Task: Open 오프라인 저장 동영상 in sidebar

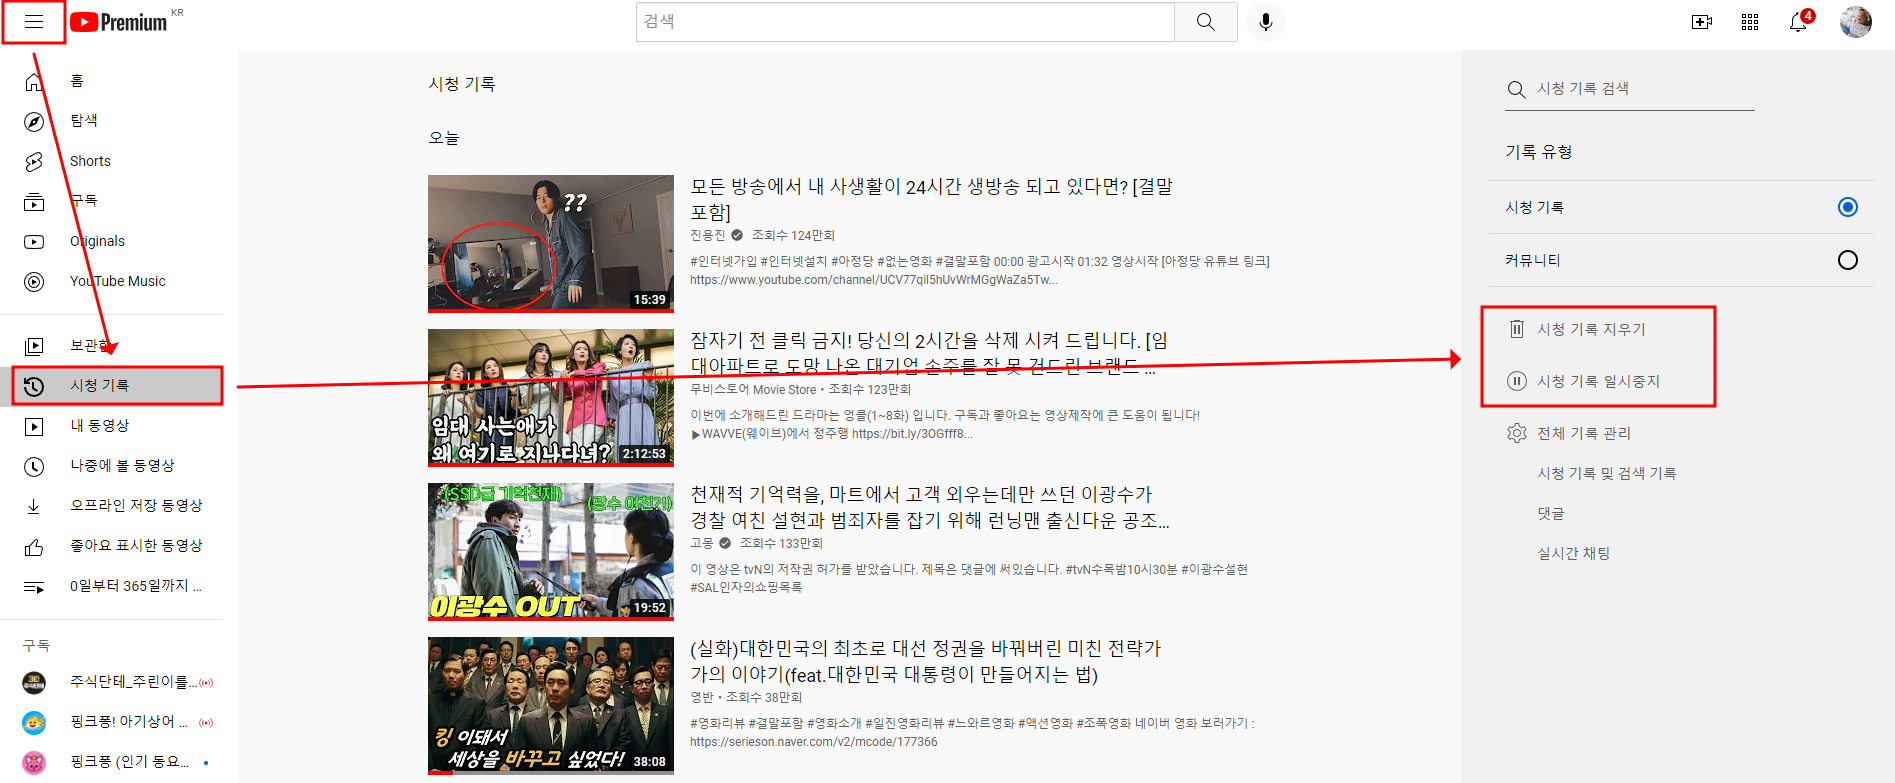Action: [136, 505]
